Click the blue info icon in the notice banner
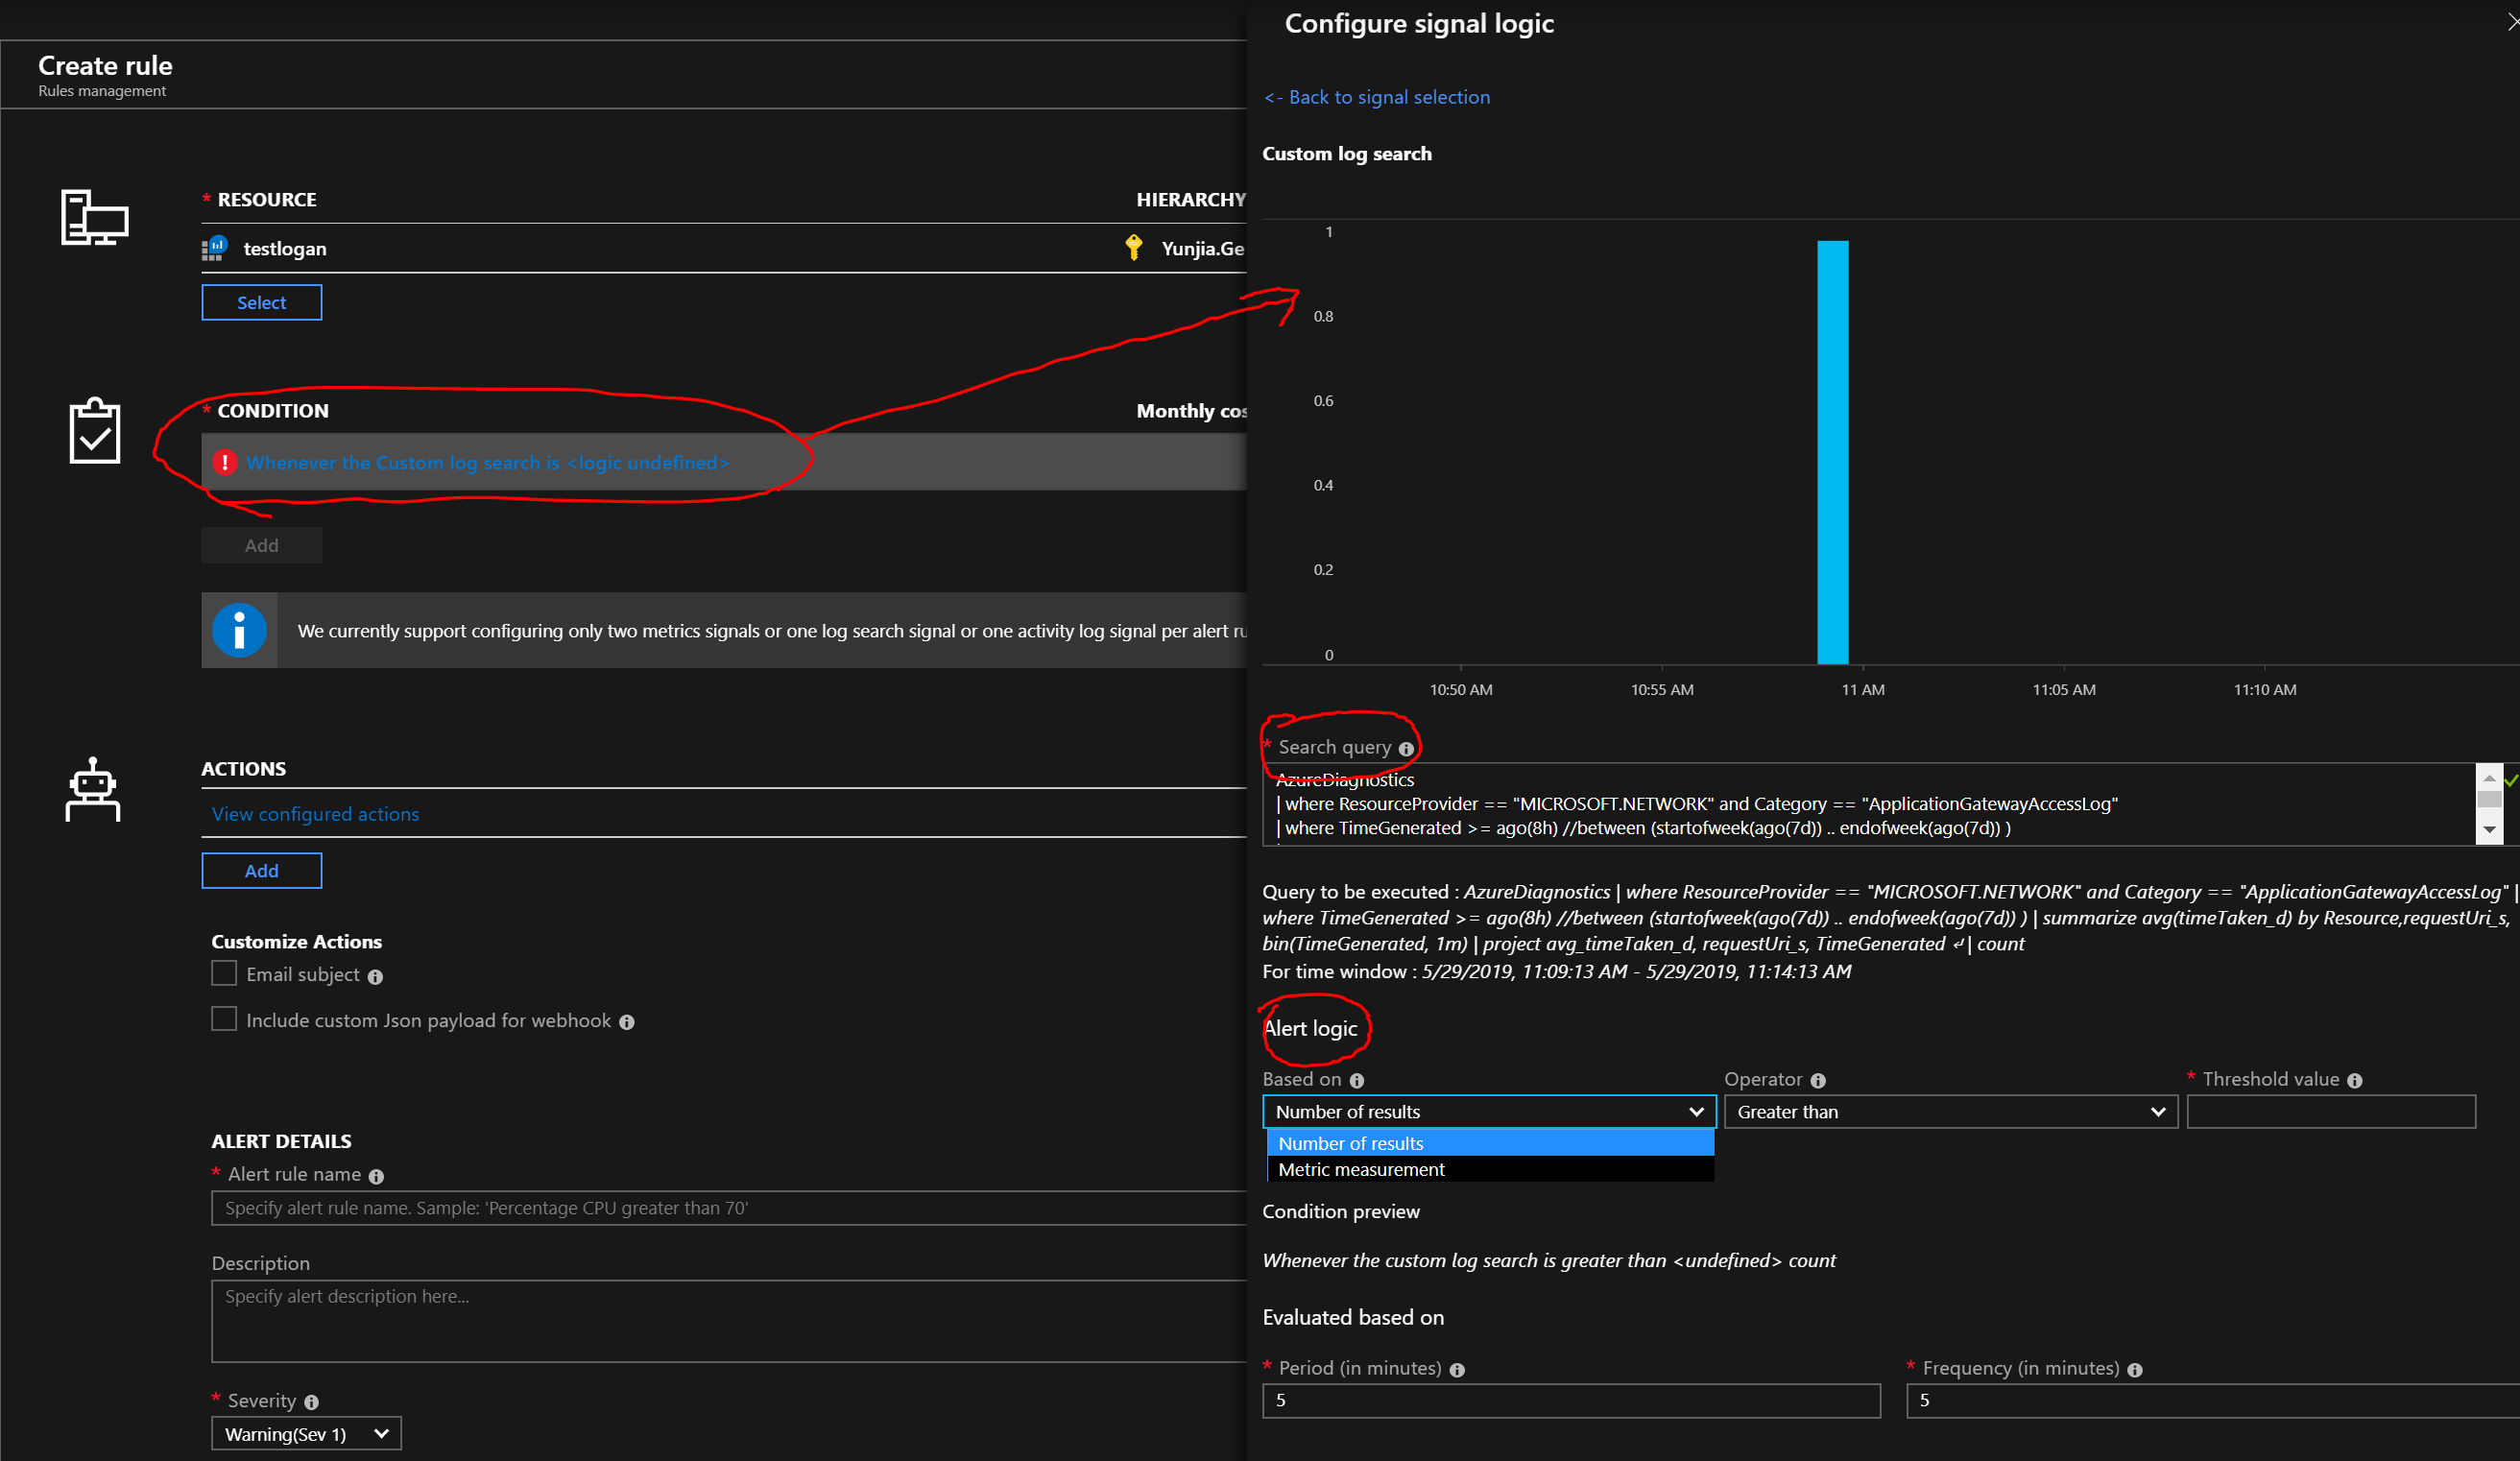 pos(239,630)
